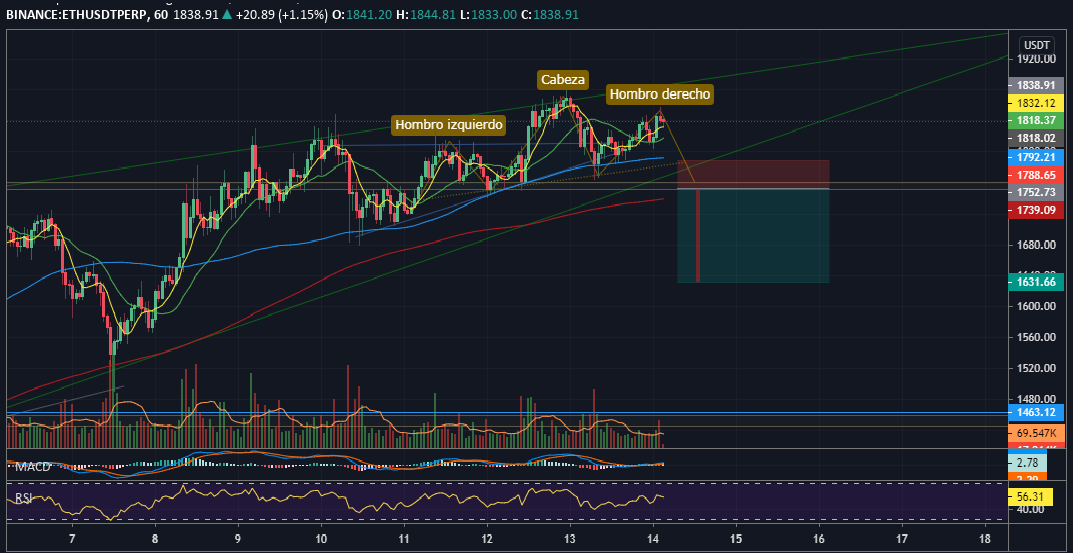The image size is (1073, 553).
Task: Click the blue 1463.12 price label
Action: coord(1038,412)
